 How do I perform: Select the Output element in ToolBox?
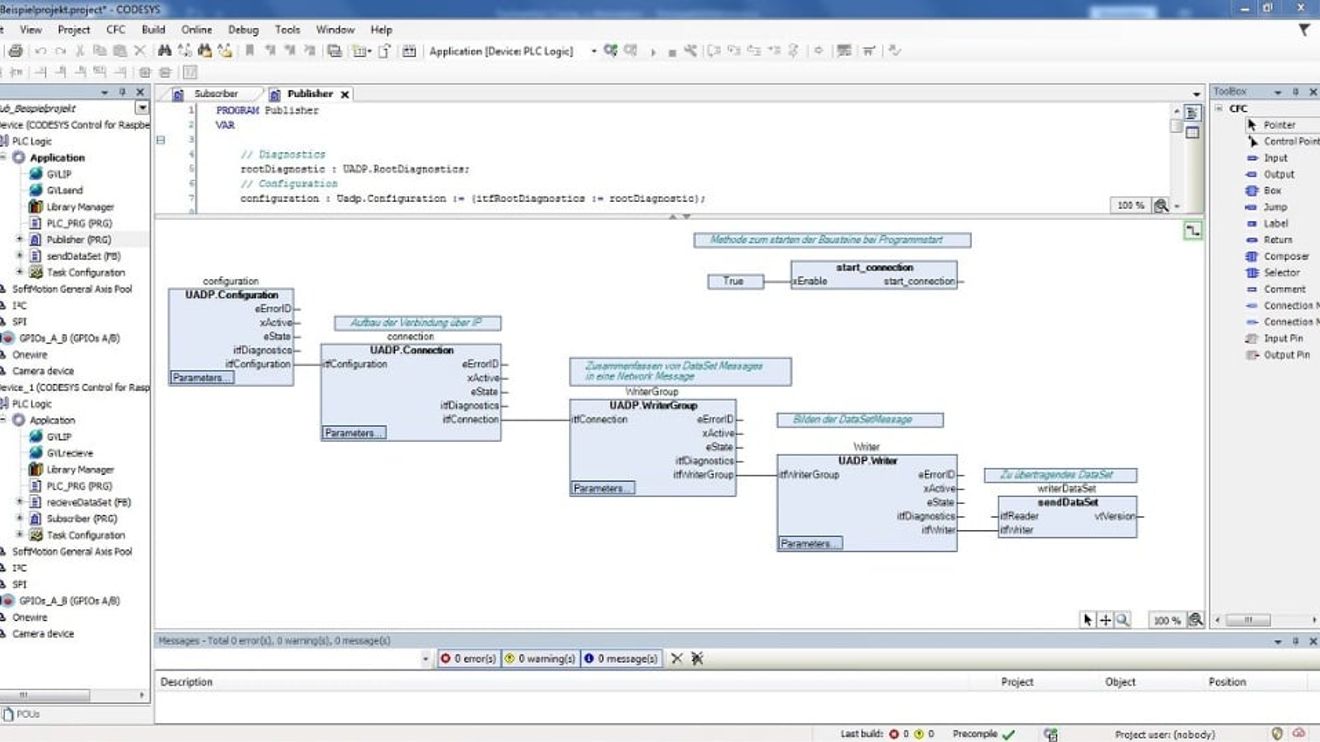1270,174
